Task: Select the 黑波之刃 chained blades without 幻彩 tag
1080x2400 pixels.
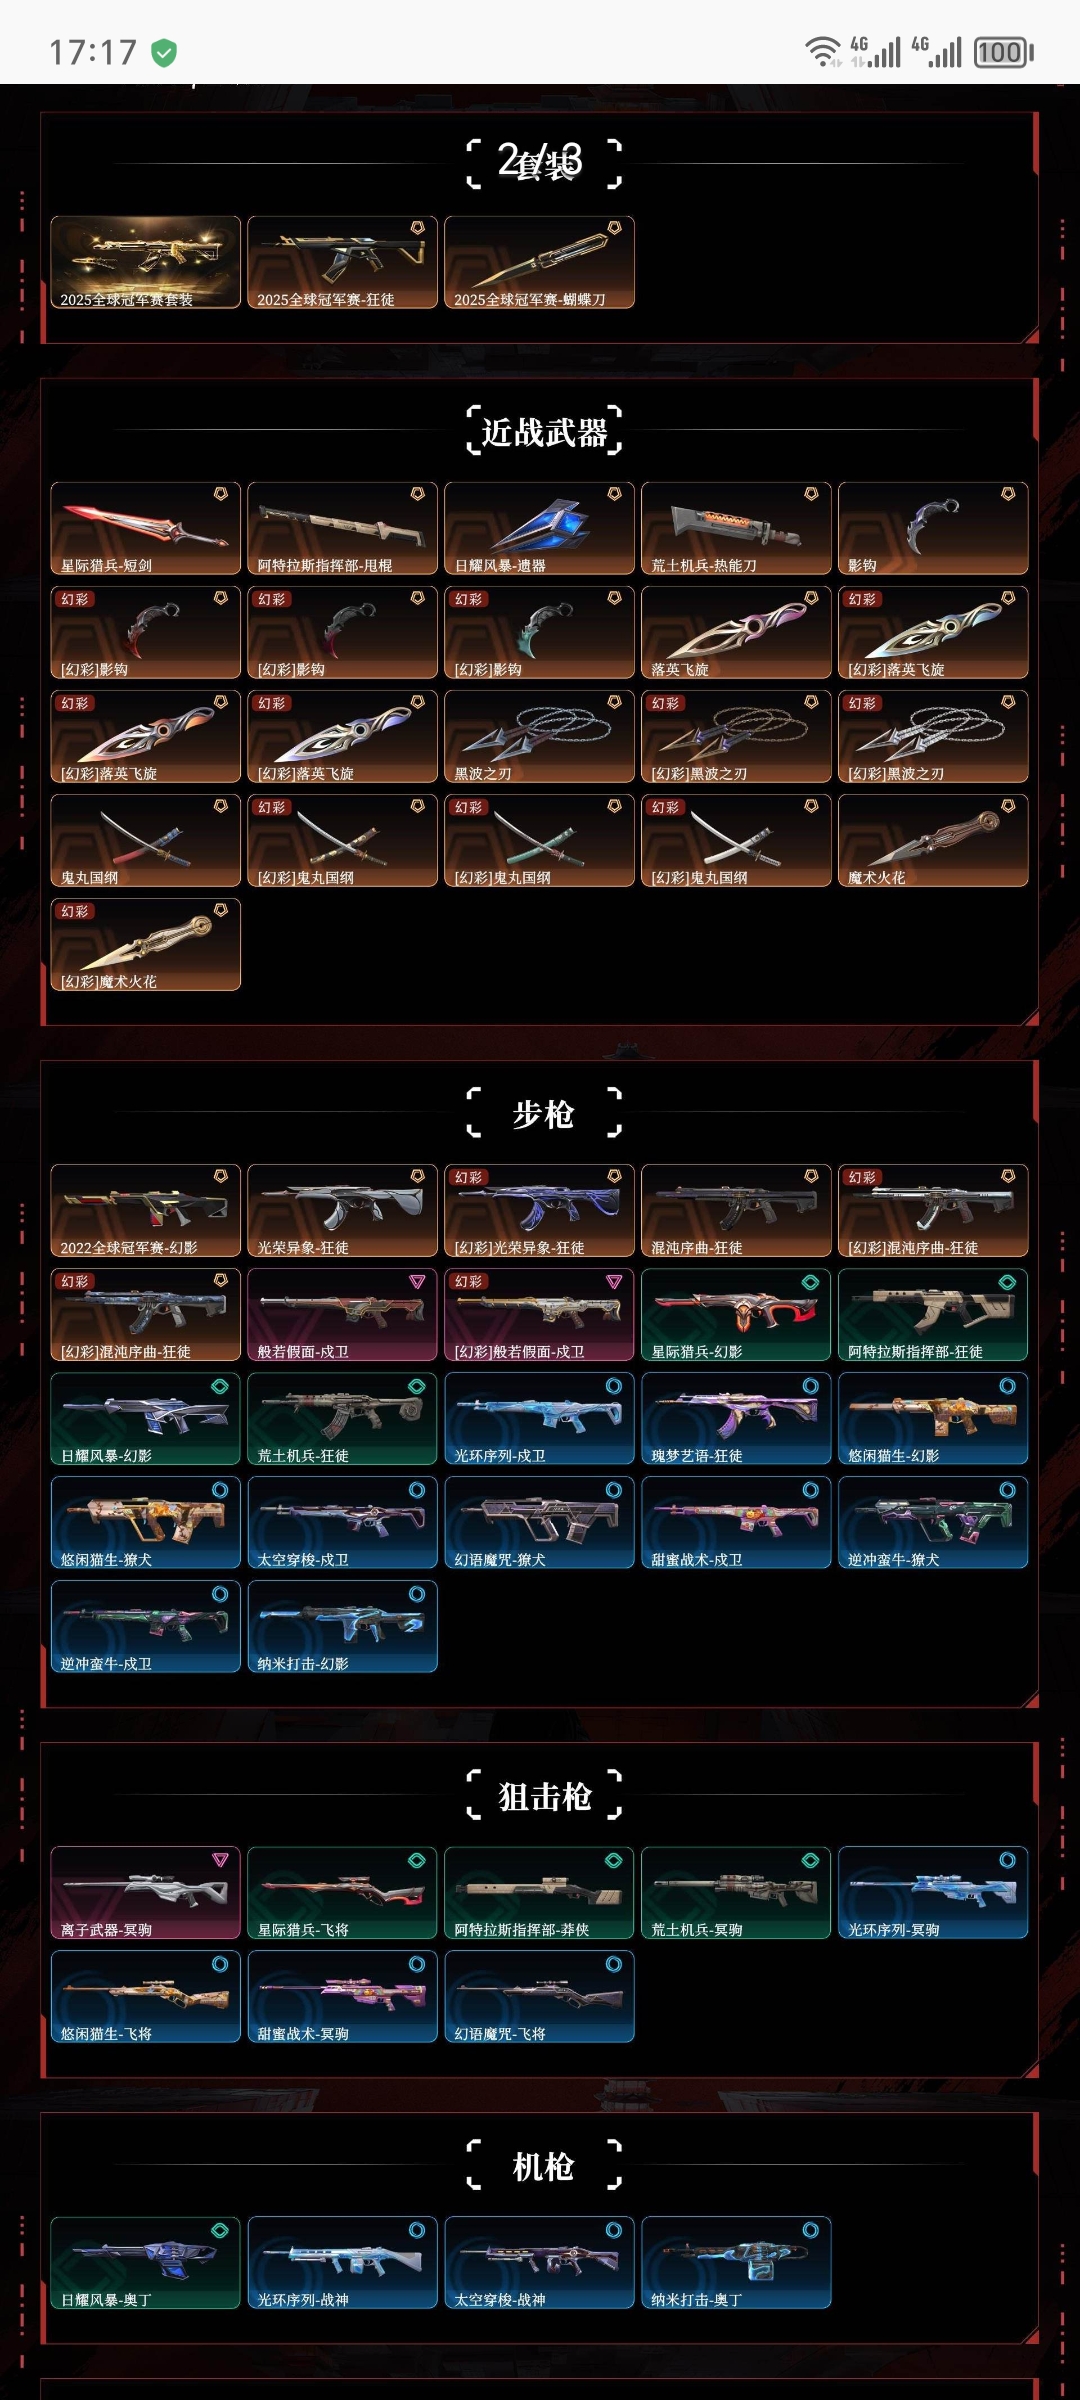Action: point(539,736)
